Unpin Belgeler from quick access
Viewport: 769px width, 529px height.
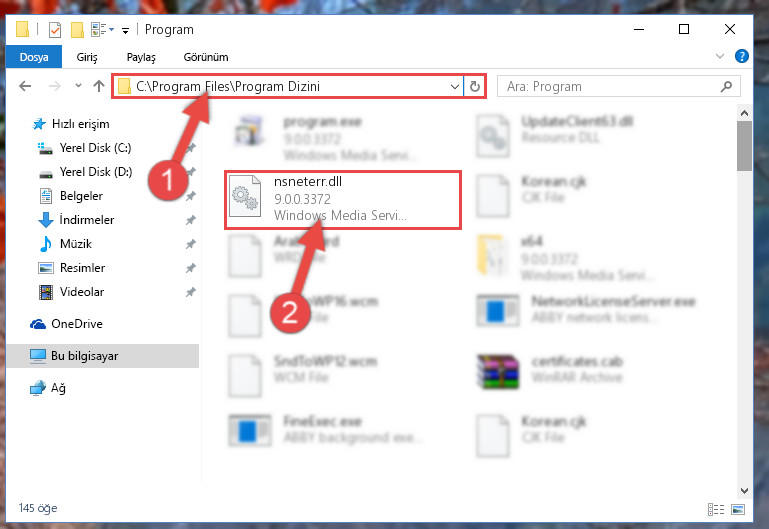[190, 196]
